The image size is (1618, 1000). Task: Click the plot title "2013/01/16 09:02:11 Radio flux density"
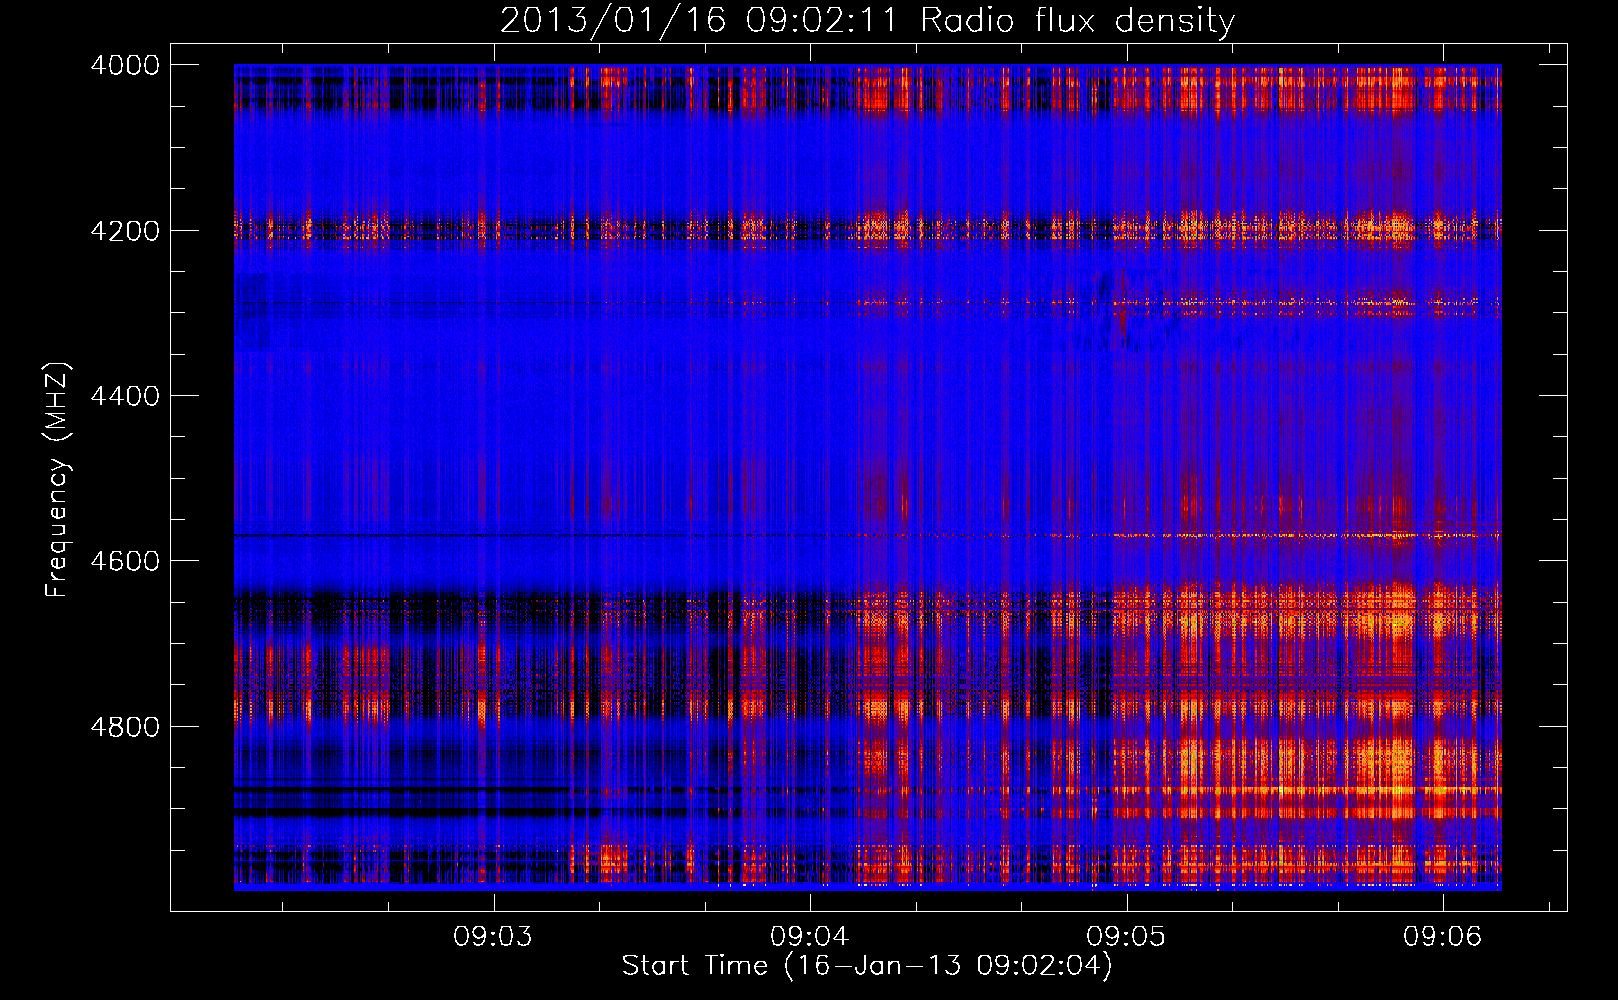point(867,20)
